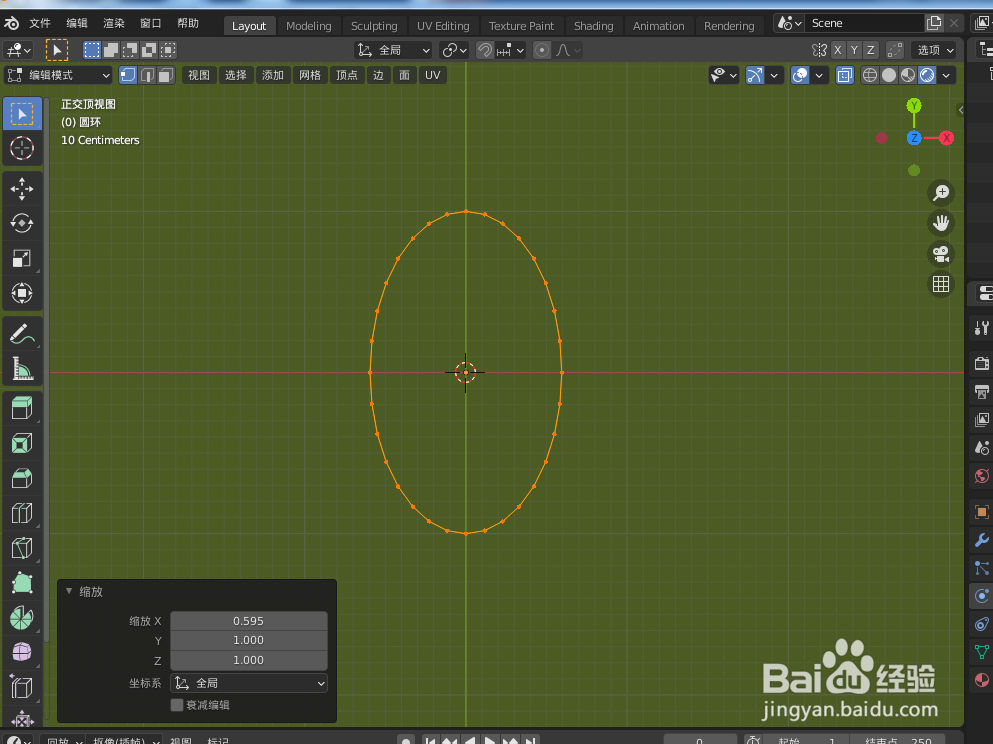This screenshot has height=744, width=993.
Task: Switch to edge select mode
Action: click(145, 74)
